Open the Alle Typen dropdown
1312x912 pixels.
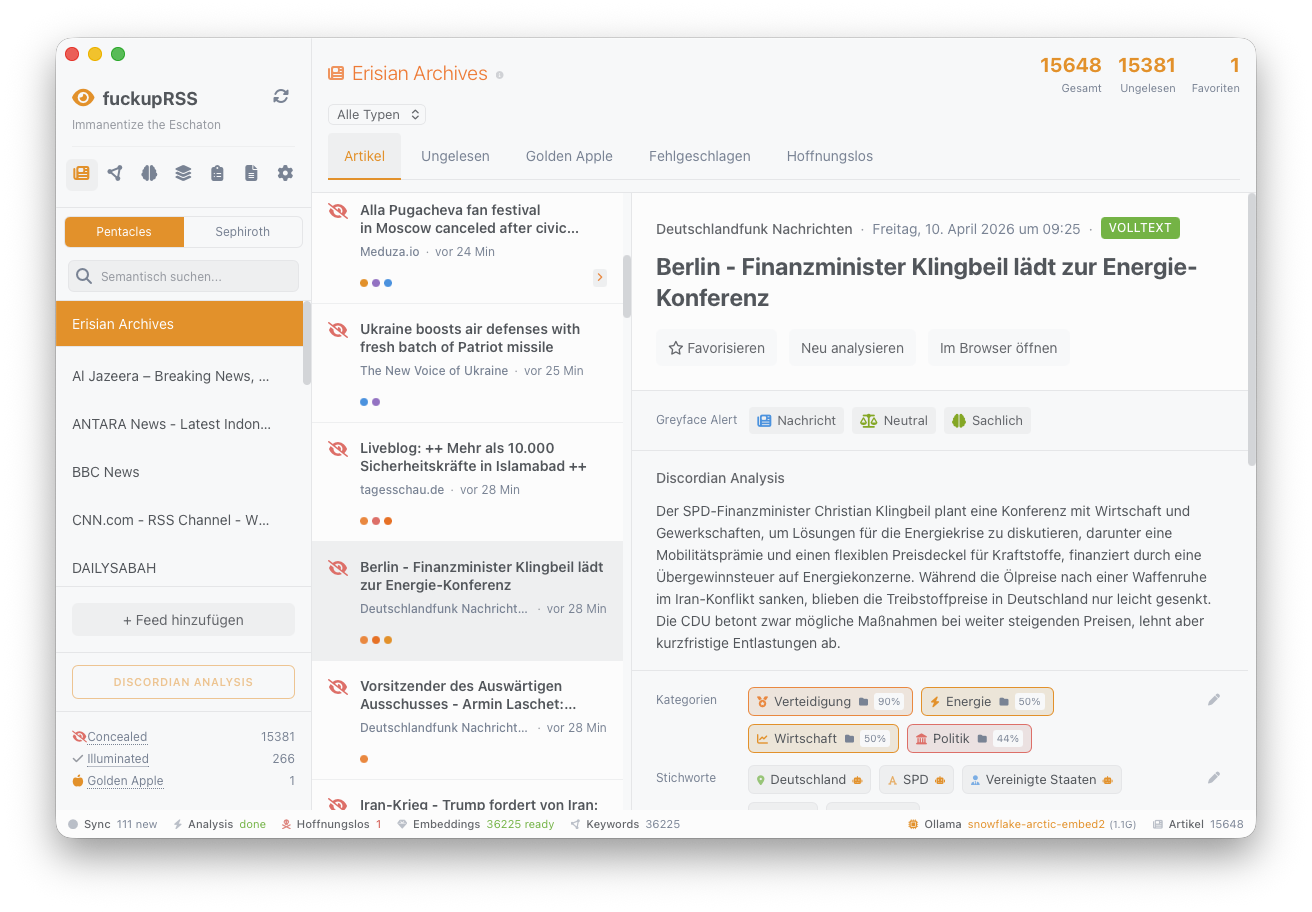pos(377,114)
